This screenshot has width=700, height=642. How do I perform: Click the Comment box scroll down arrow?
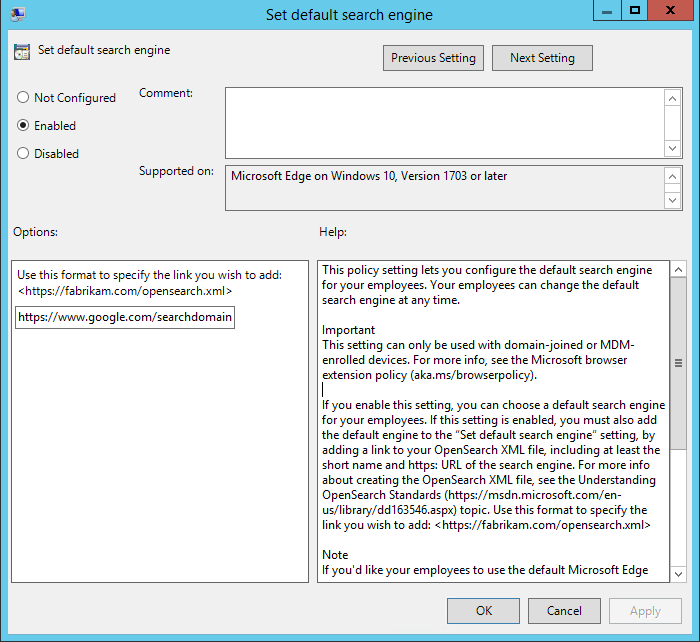673,148
